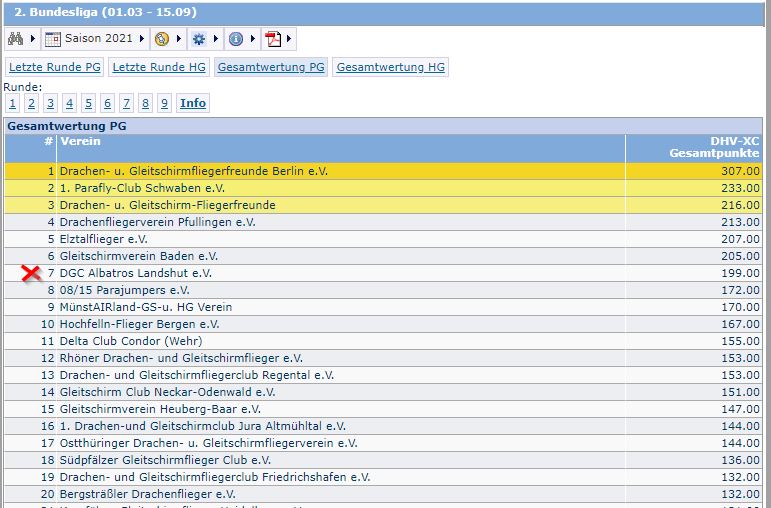Viewport: 771px width, 508px height.
Task: Select Hochfelln-Flieger Bergen e.V.
Action: pos(140,324)
